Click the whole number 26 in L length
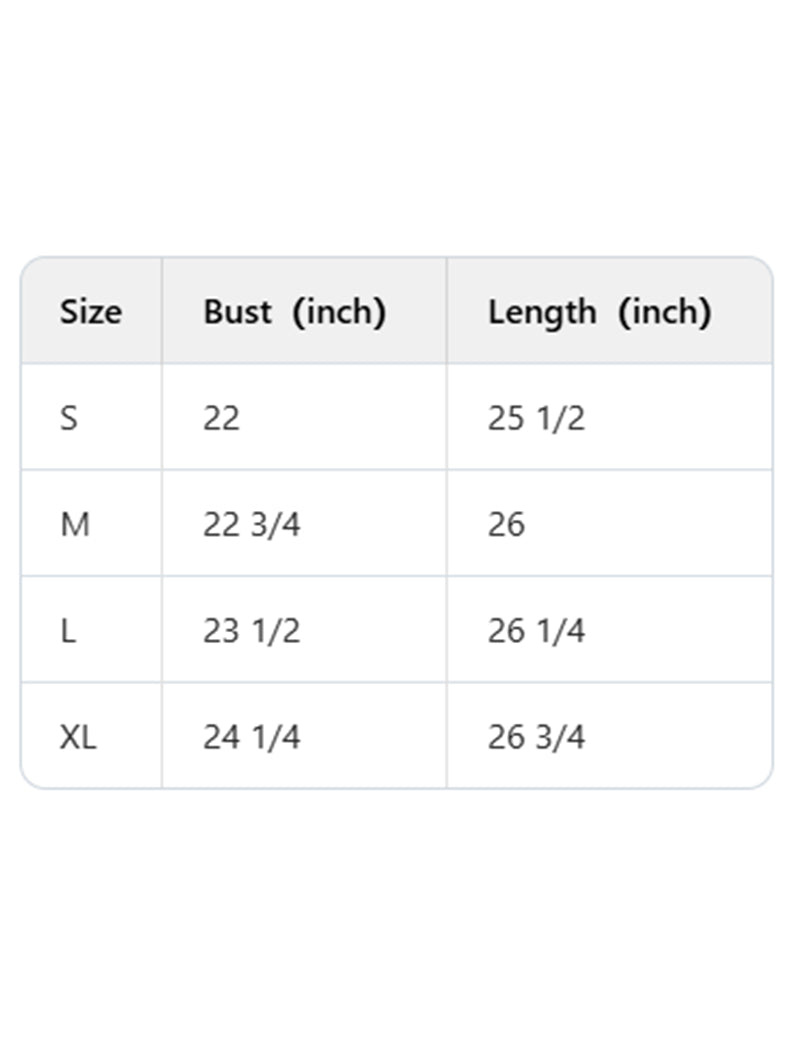Screen dimensions: 800x1050 [506, 631]
